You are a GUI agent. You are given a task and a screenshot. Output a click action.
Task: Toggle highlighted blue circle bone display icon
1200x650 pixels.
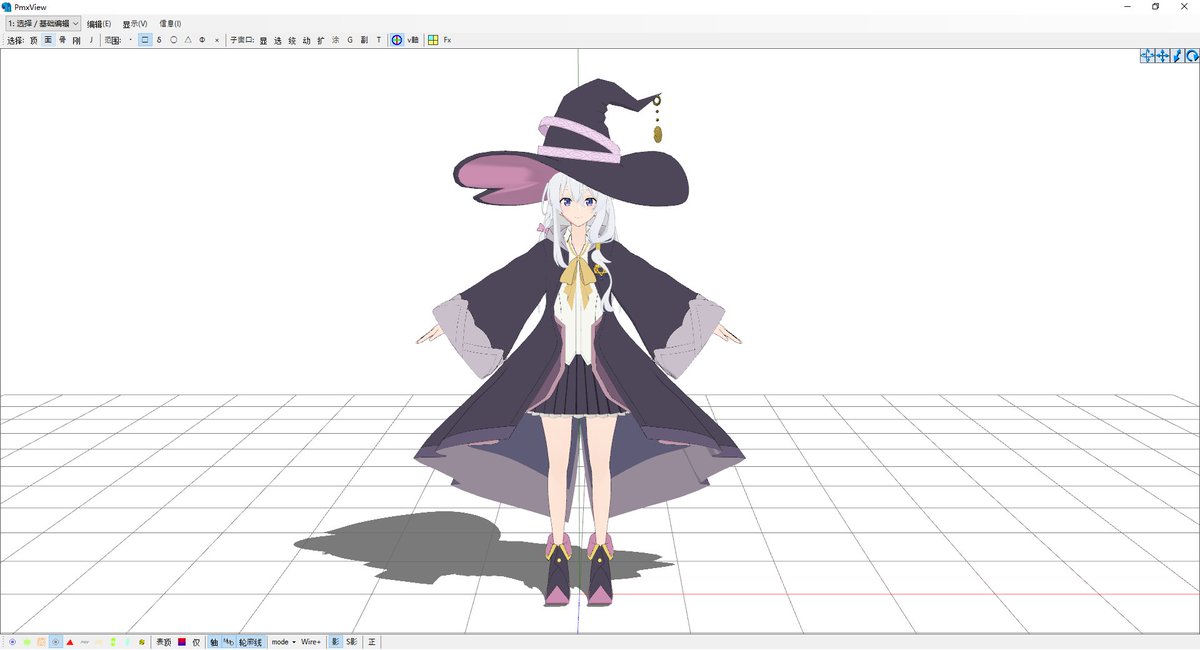(56, 642)
